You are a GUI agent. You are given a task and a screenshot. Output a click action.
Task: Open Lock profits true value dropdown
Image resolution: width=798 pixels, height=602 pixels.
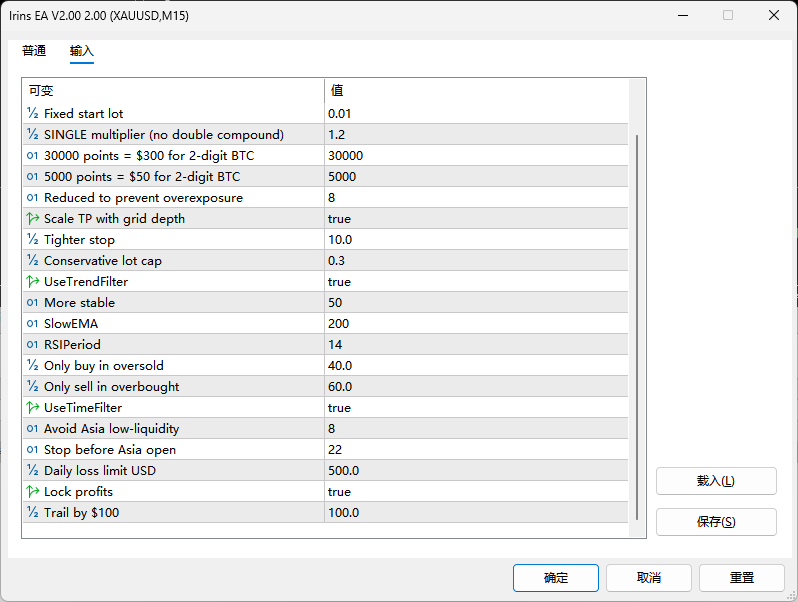(x=476, y=492)
